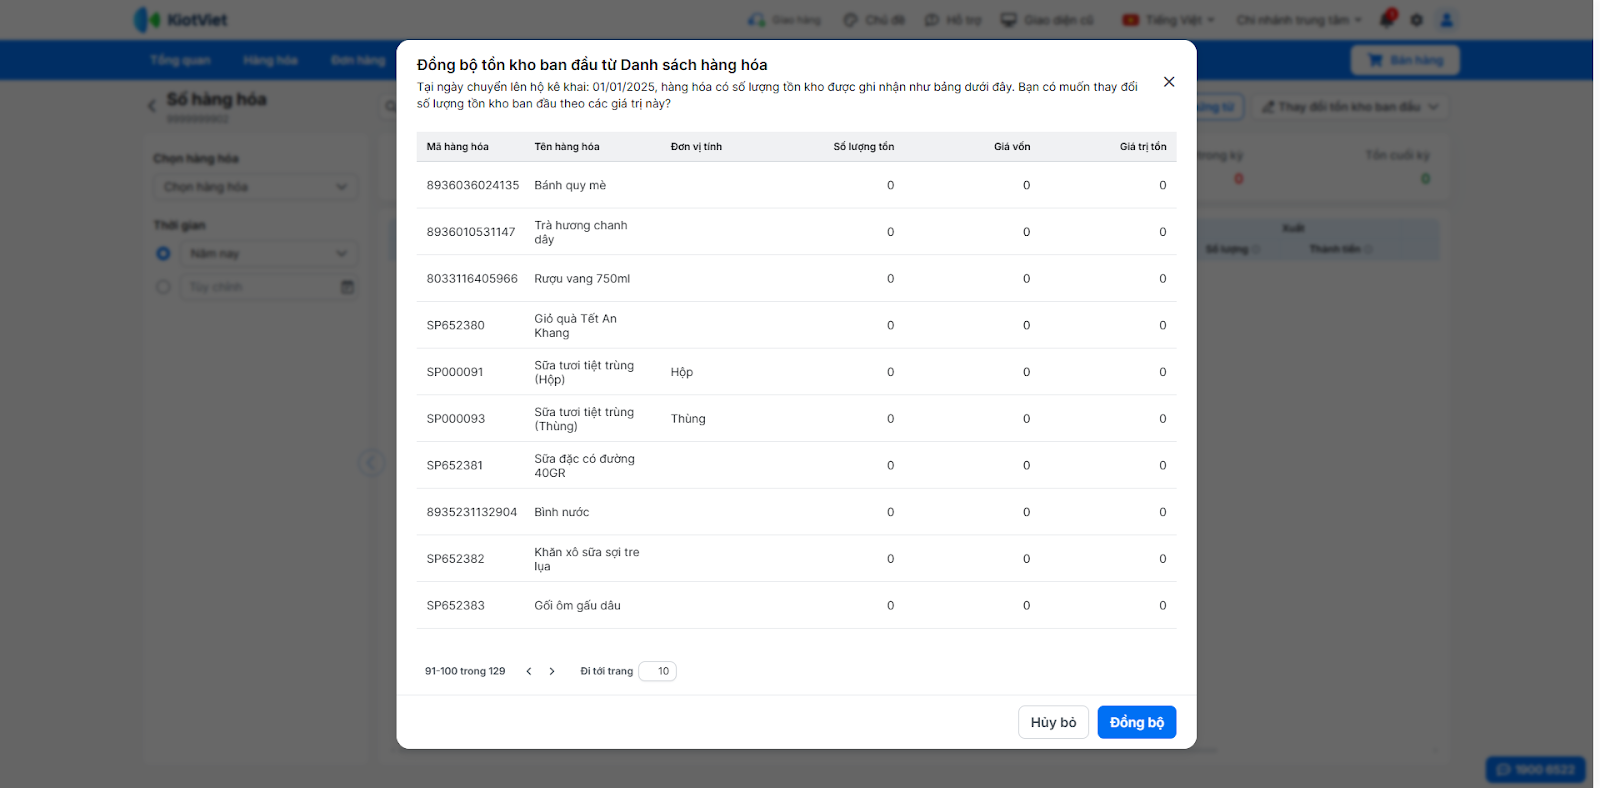Select the Tùy chỉnh radio button
Image resolution: width=1600 pixels, height=788 pixels.
(163, 287)
